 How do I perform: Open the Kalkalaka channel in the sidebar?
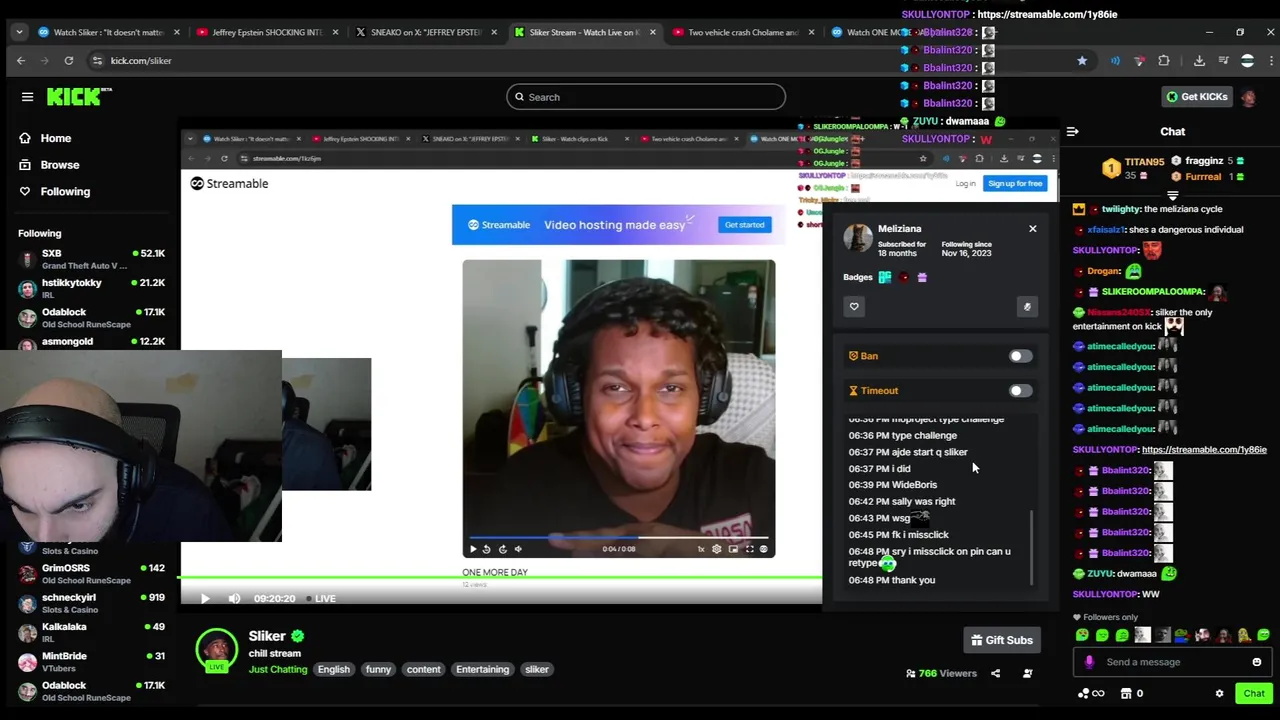(x=90, y=632)
